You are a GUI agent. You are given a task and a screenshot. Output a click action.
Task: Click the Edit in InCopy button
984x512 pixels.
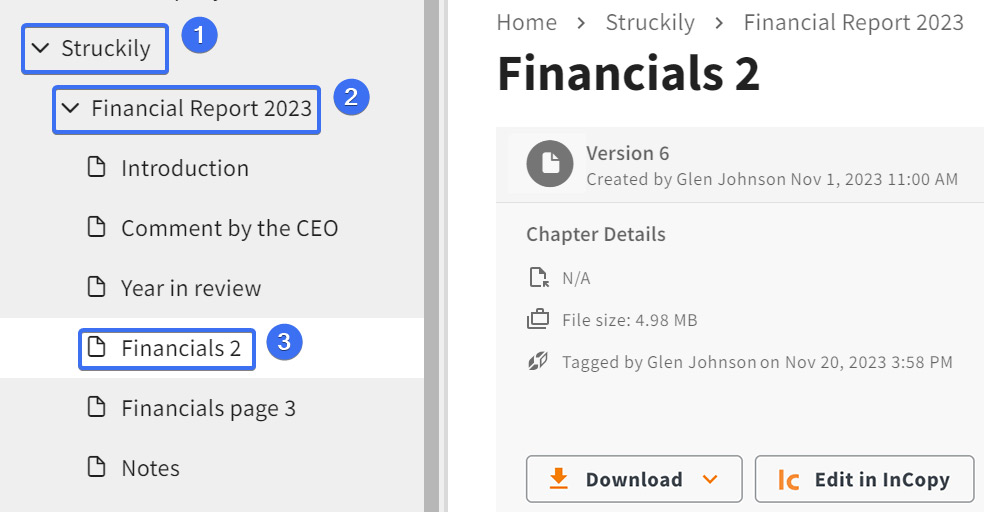(x=864, y=479)
